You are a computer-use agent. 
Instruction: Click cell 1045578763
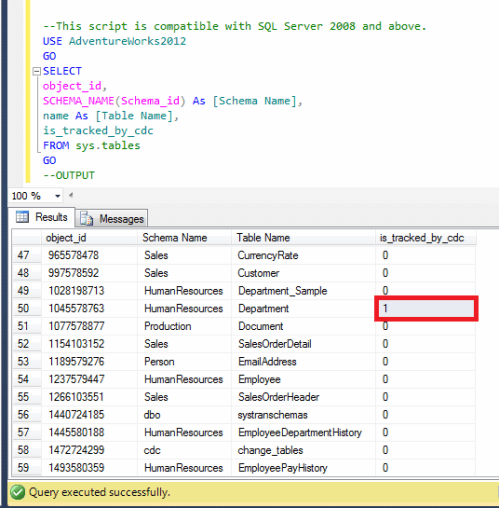click(89, 308)
